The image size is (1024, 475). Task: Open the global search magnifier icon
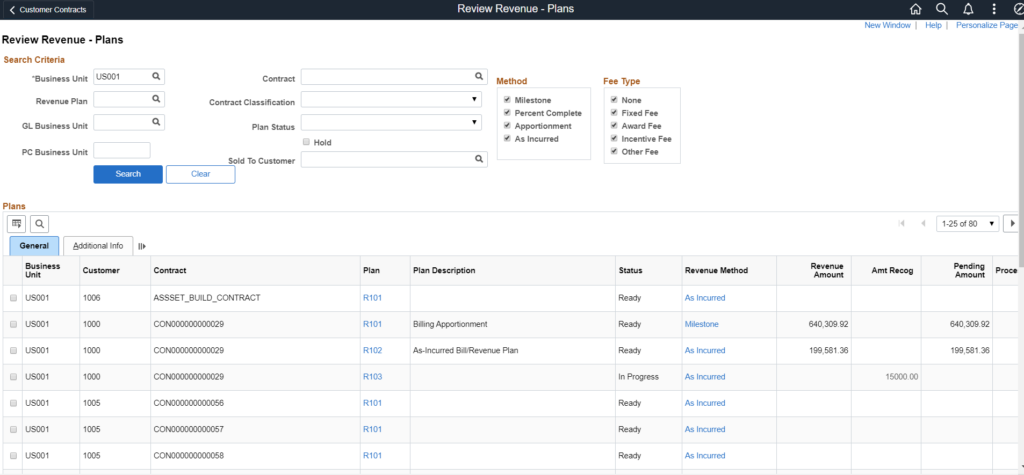pyautogui.click(x=941, y=9)
